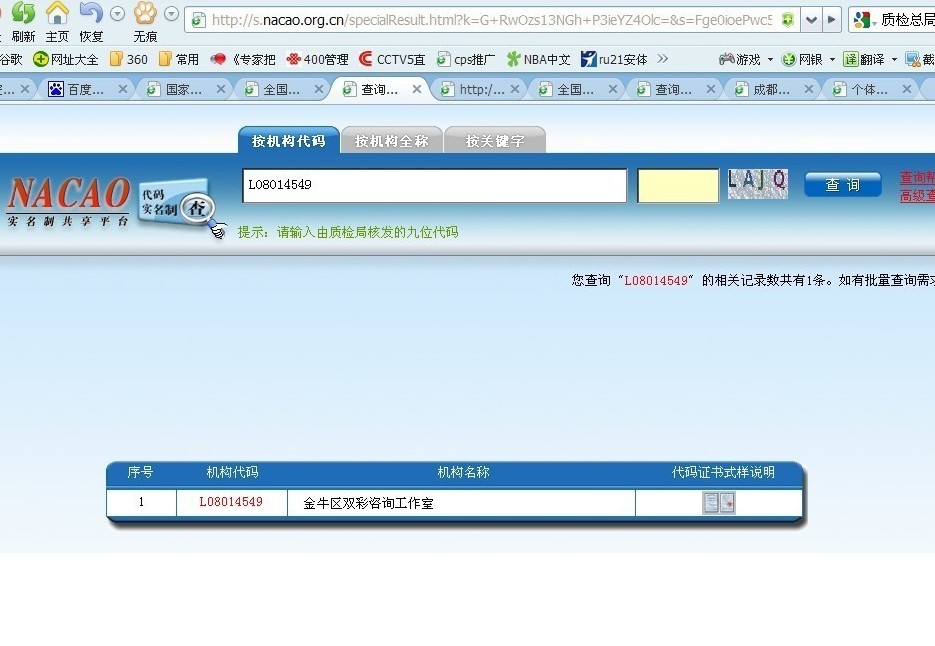This screenshot has width=935, height=646.
Task: Click the green refresh (刷新) icon
Action: click(24, 13)
